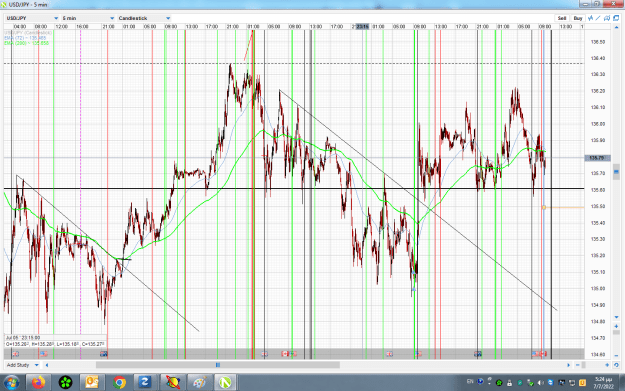Screen dimensions: 625x391
Task: Click the scroll chart right arrow
Action: click(568, 365)
